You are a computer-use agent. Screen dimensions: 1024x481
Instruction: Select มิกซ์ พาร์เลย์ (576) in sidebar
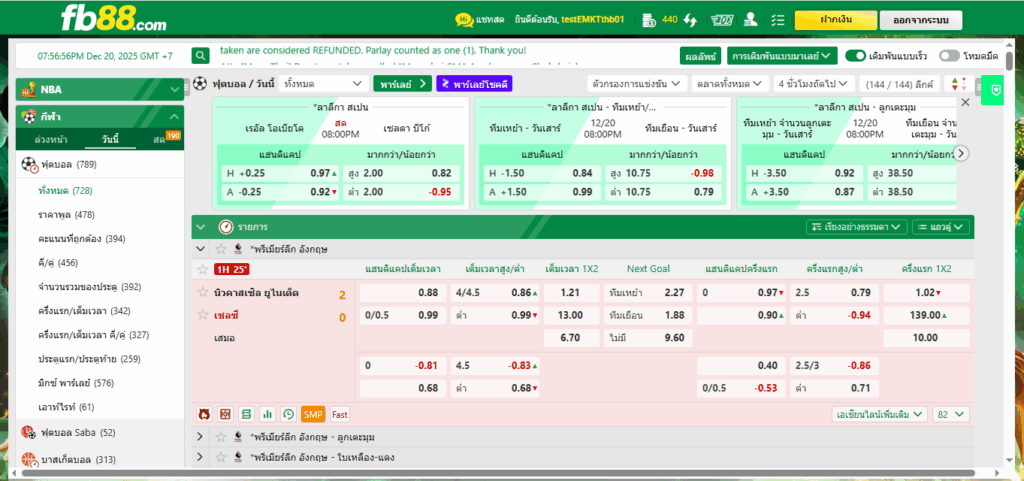(x=75, y=383)
